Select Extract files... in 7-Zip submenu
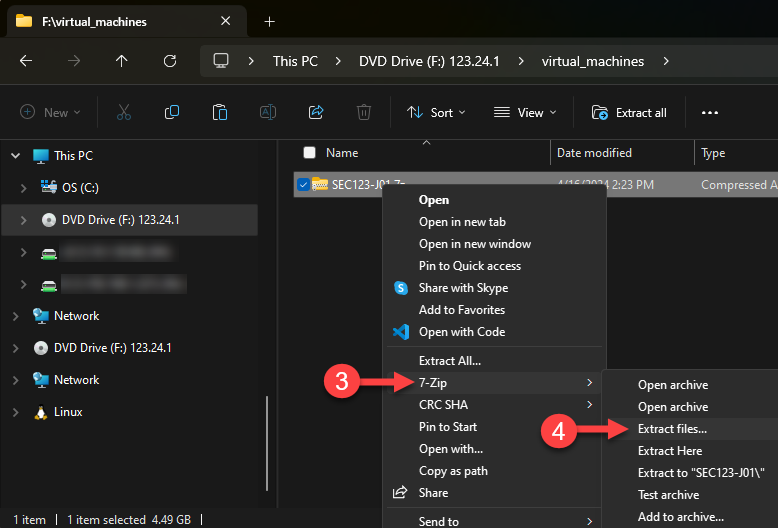Image resolution: width=778 pixels, height=528 pixels. click(672, 429)
